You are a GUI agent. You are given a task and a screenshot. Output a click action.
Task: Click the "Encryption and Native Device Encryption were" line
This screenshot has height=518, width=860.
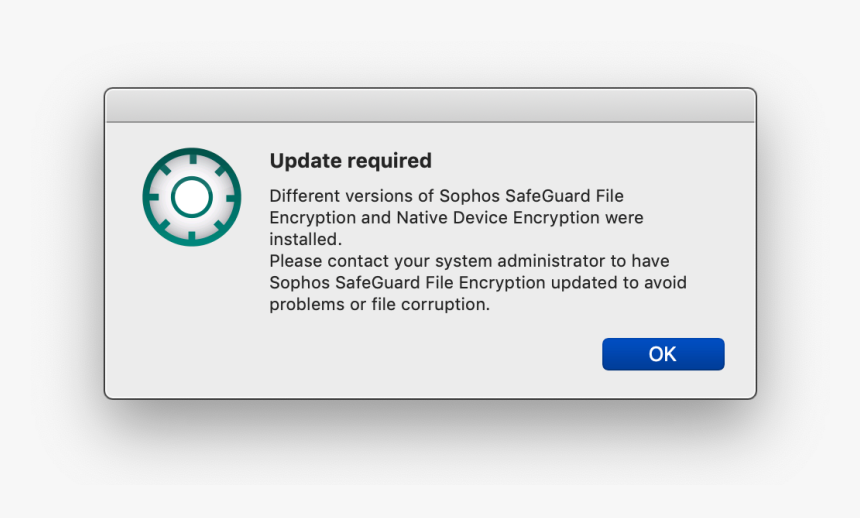[456, 218]
